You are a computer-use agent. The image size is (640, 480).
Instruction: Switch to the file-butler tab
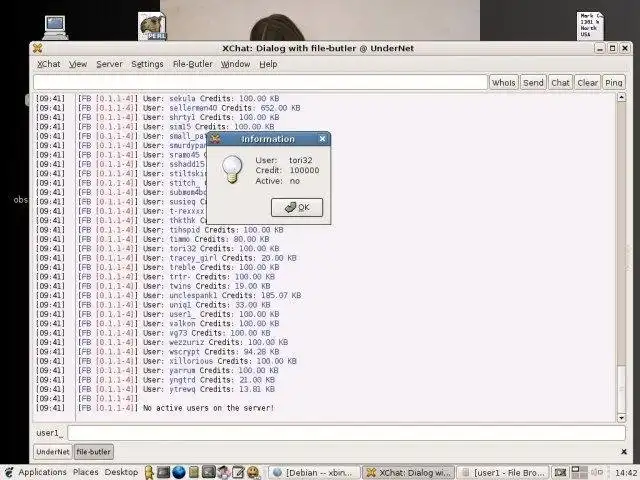[93, 452]
